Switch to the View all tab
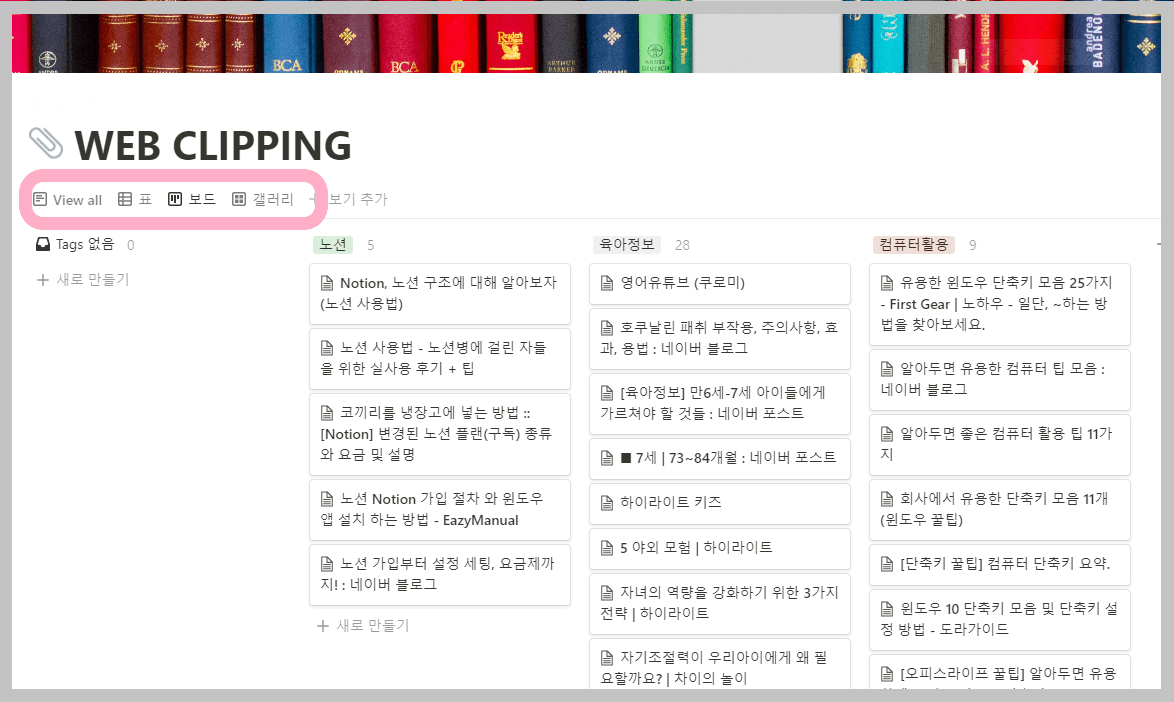 point(68,199)
